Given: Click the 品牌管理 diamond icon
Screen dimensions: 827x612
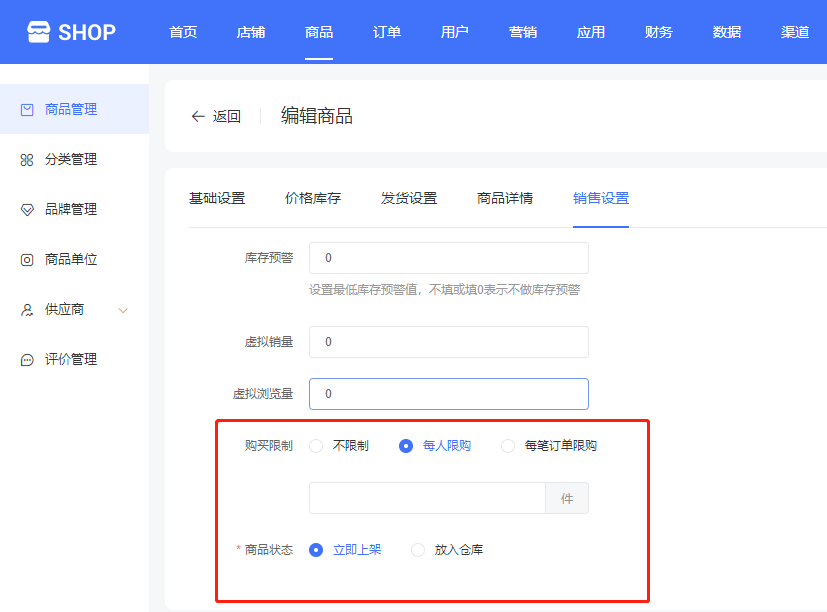Looking at the screenshot, I should pyautogui.click(x=27, y=210).
